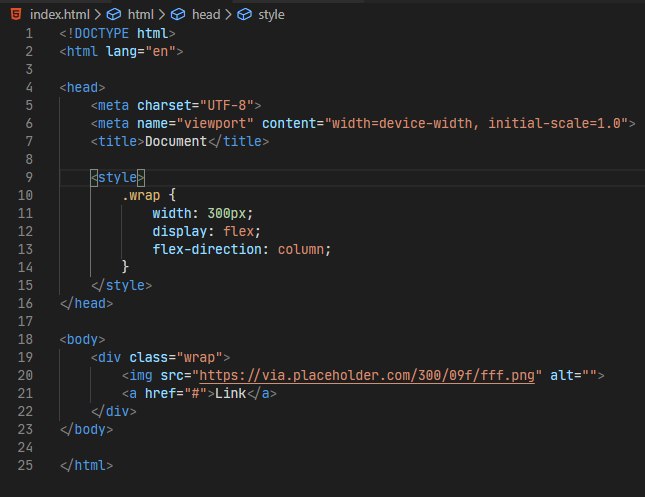Click the cube icon beside html breadcrumb
Screen dimensions: 645x497
114,14
